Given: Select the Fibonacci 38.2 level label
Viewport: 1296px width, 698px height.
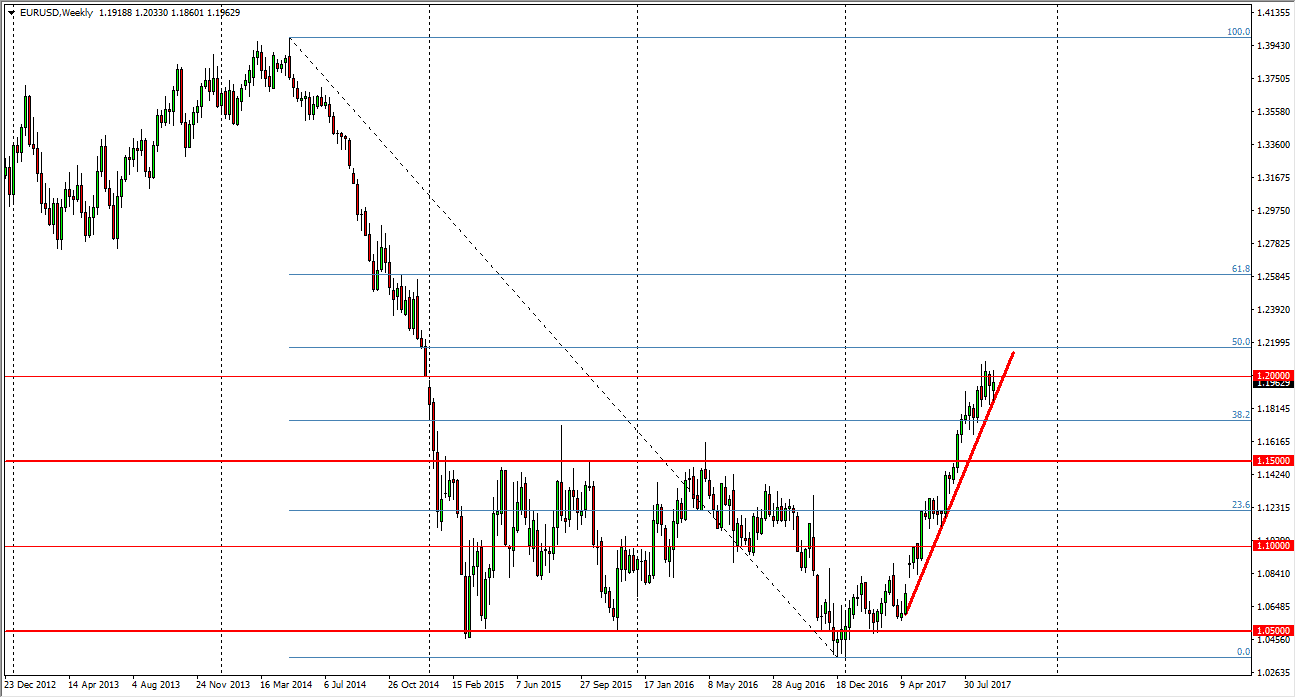Looking at the screenshot, I should [1240, 414].
